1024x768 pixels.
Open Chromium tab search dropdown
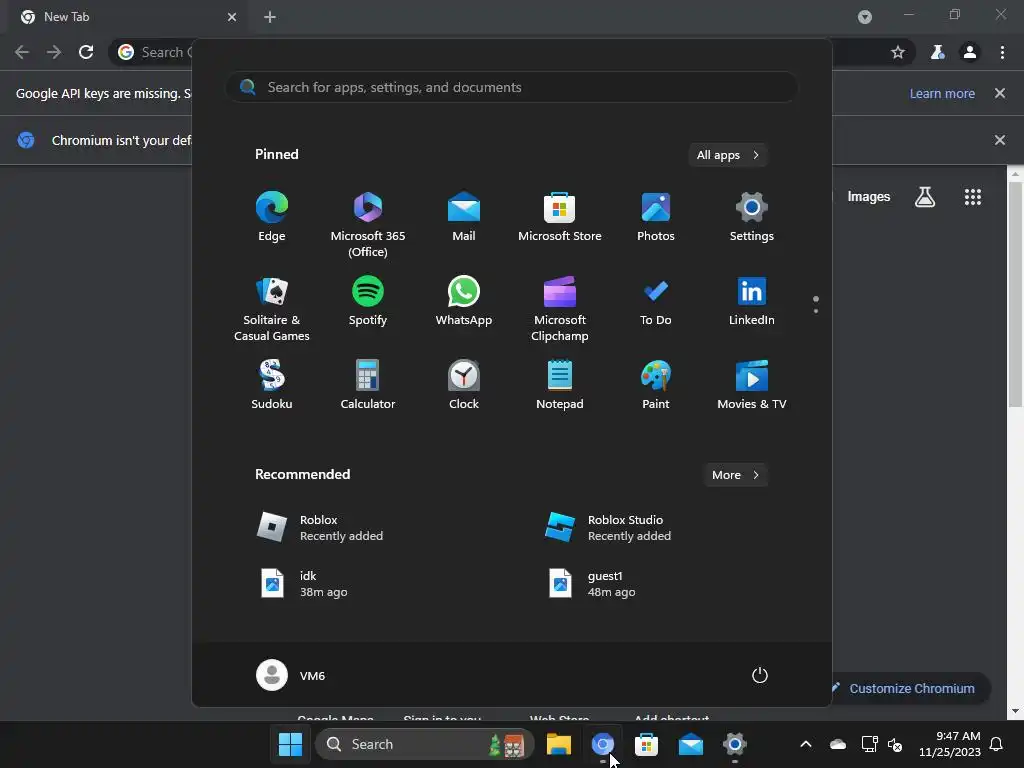(x=865, y=17)
